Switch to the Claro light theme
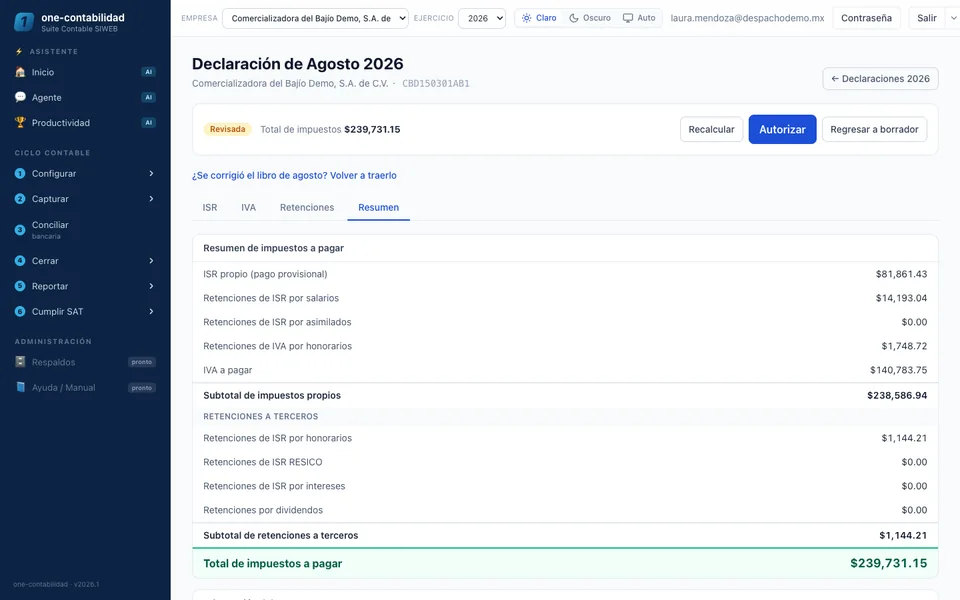 click(539, 18)
